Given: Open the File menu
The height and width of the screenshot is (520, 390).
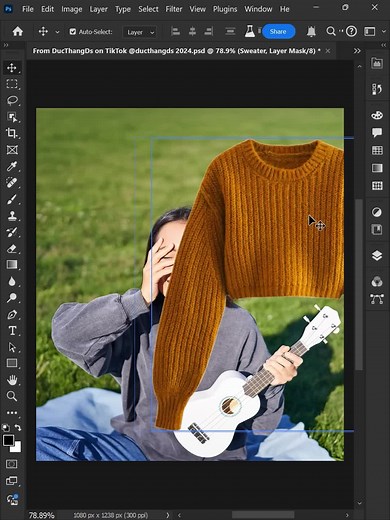Looking at the screenshot, I should [x=28, y=9].
